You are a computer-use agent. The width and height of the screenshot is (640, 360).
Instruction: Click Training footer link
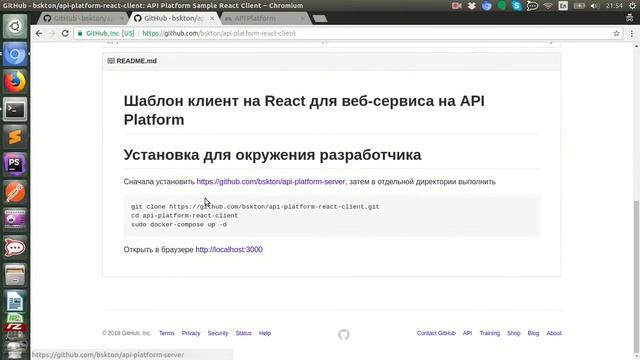[x=490, y=333]
